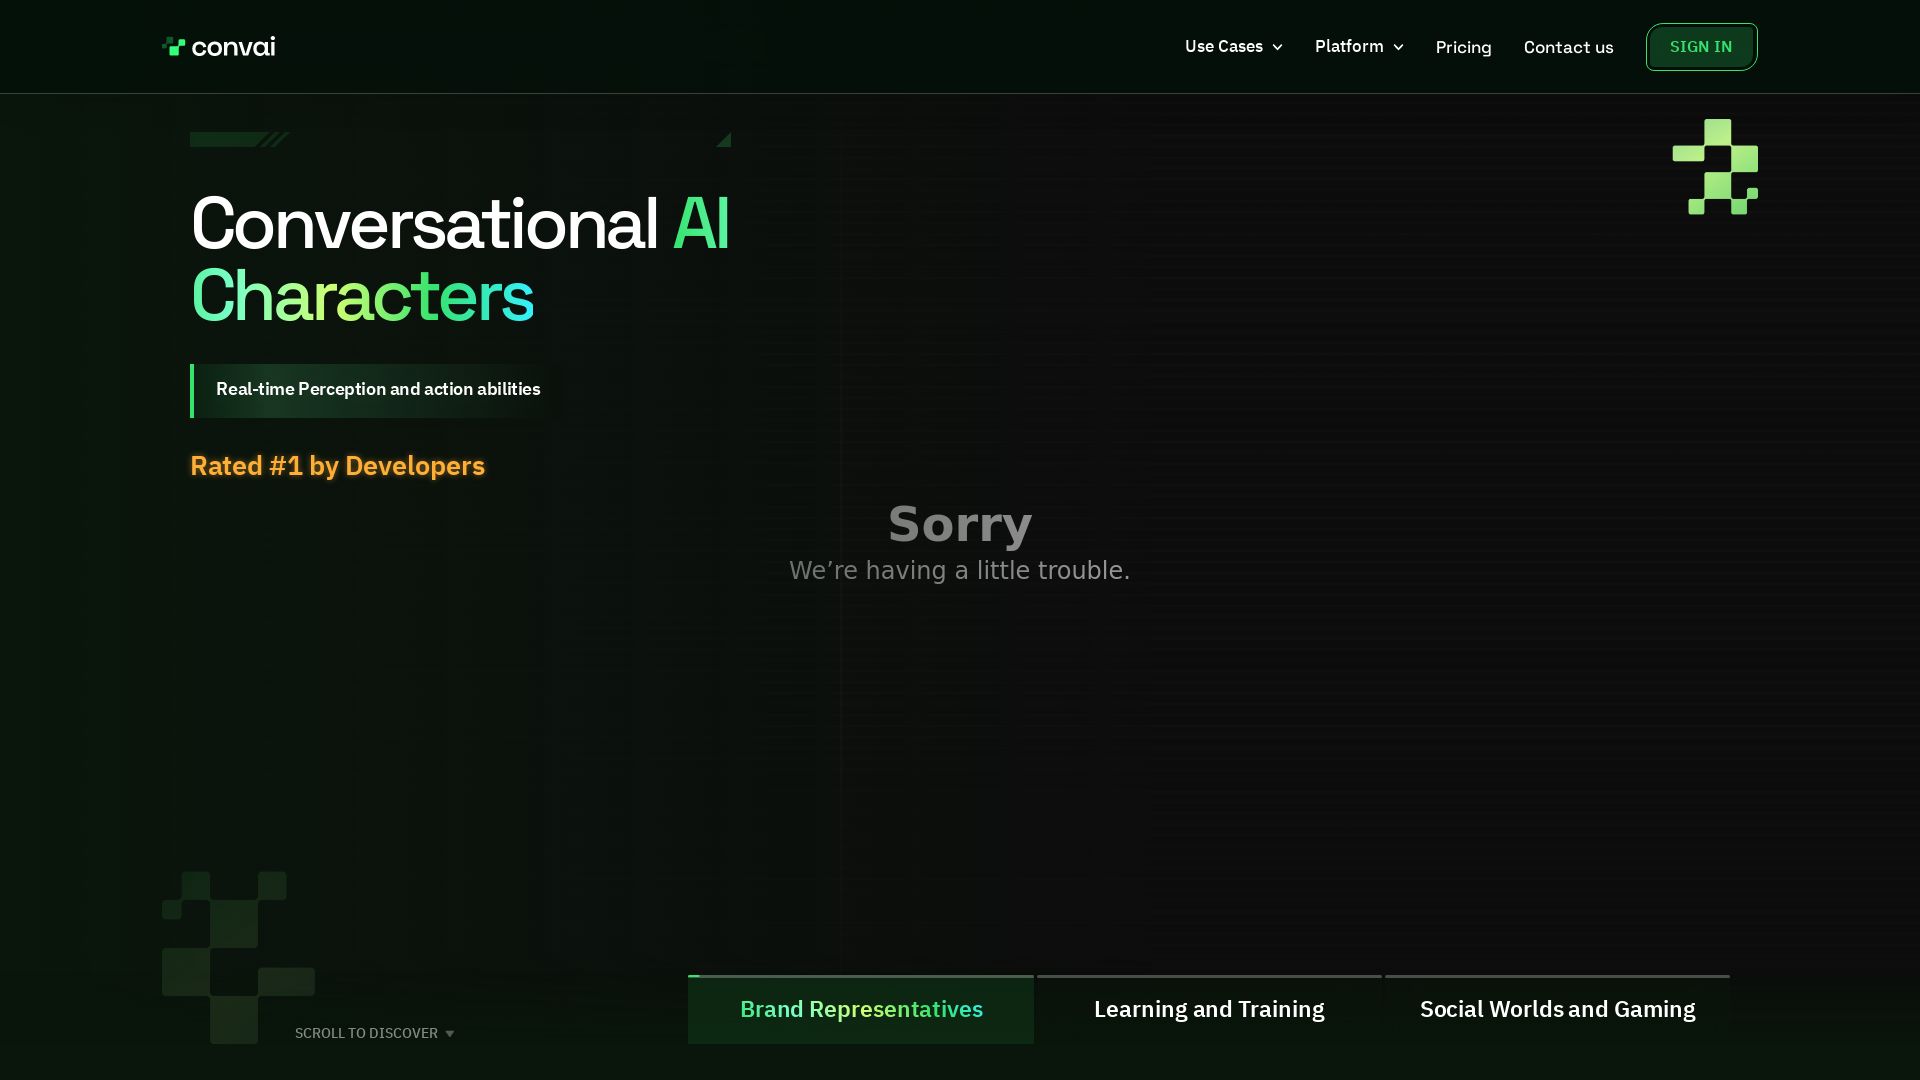
Task: Expand the Platform chevron
Action: click(x=1398, y=47)
